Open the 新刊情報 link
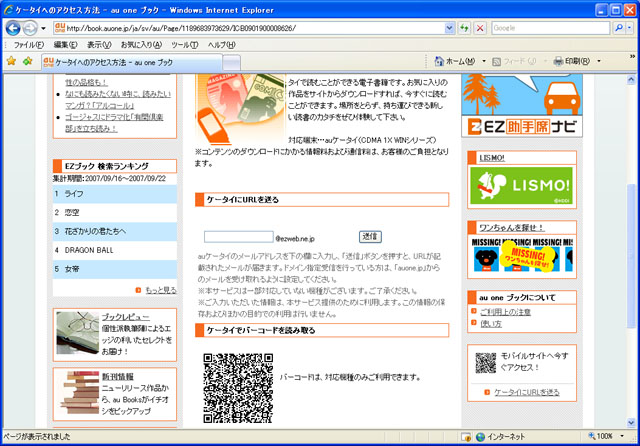 click(118, 377)
